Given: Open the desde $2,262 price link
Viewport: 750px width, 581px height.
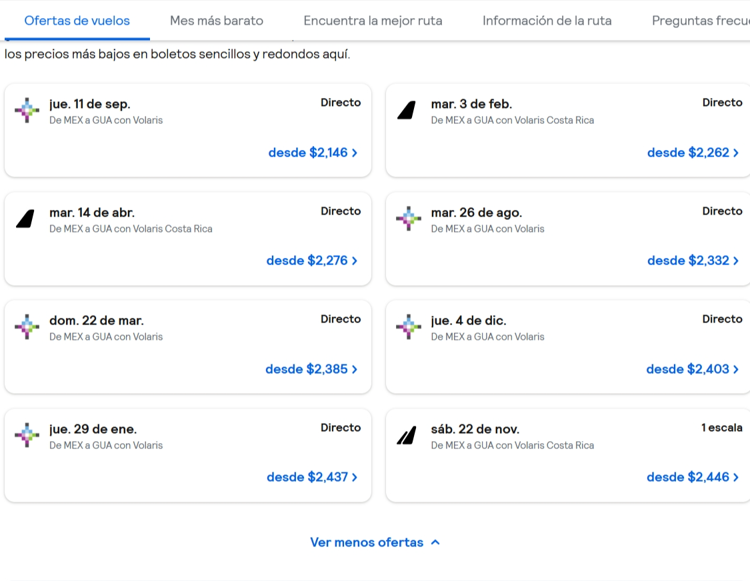Looking at the screenshot, I should point(693,153).
